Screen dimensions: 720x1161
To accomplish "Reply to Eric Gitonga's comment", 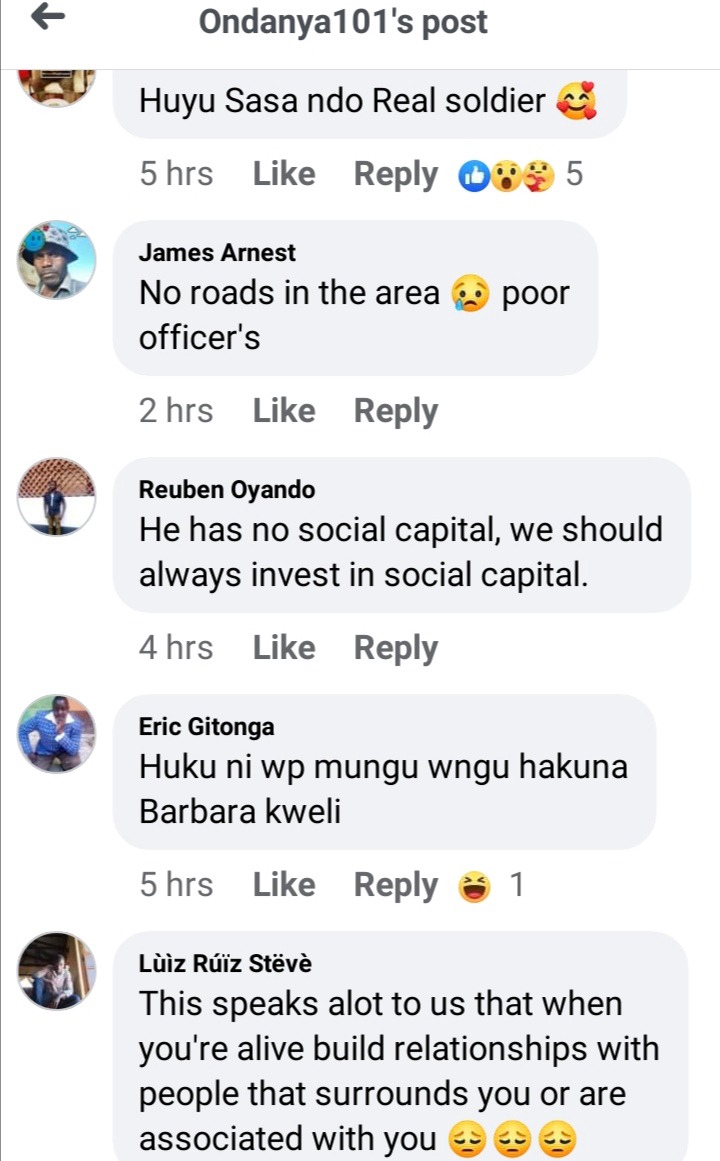I will (396, 886).
